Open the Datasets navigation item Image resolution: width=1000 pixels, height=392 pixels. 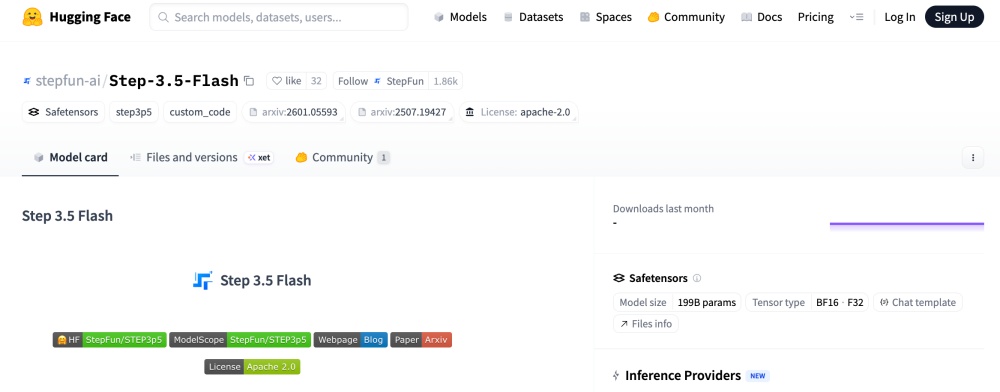pos(533,17)
